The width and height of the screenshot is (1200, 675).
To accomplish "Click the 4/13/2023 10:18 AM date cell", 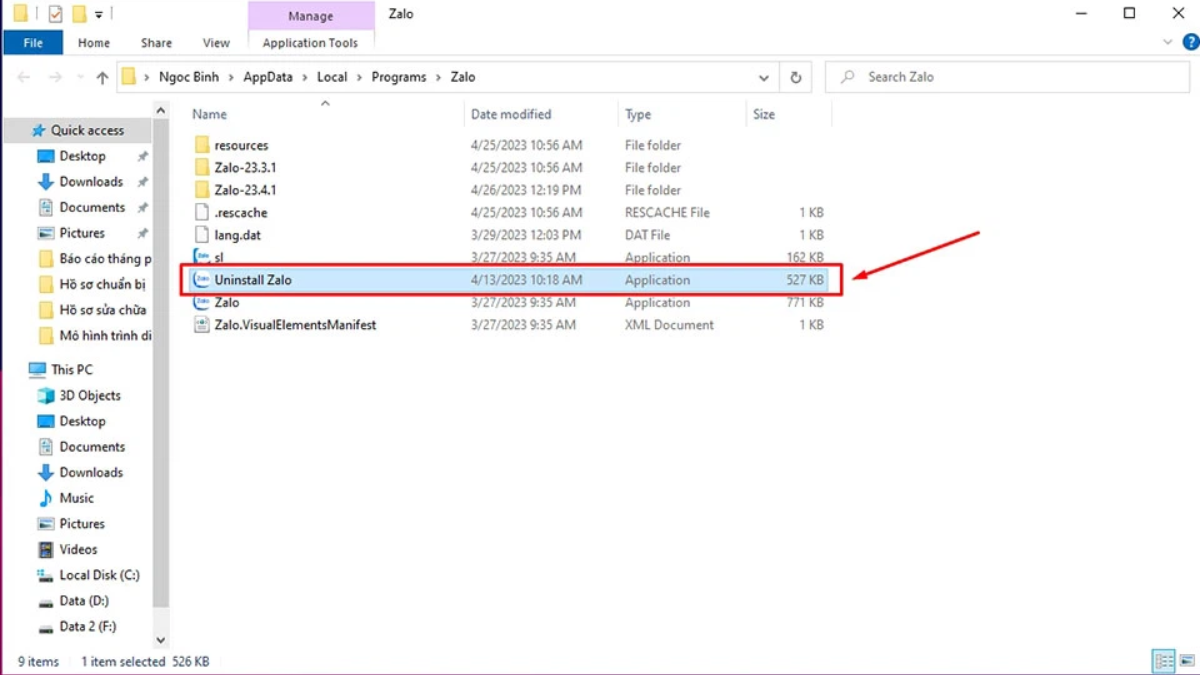I will click(526, 280).
